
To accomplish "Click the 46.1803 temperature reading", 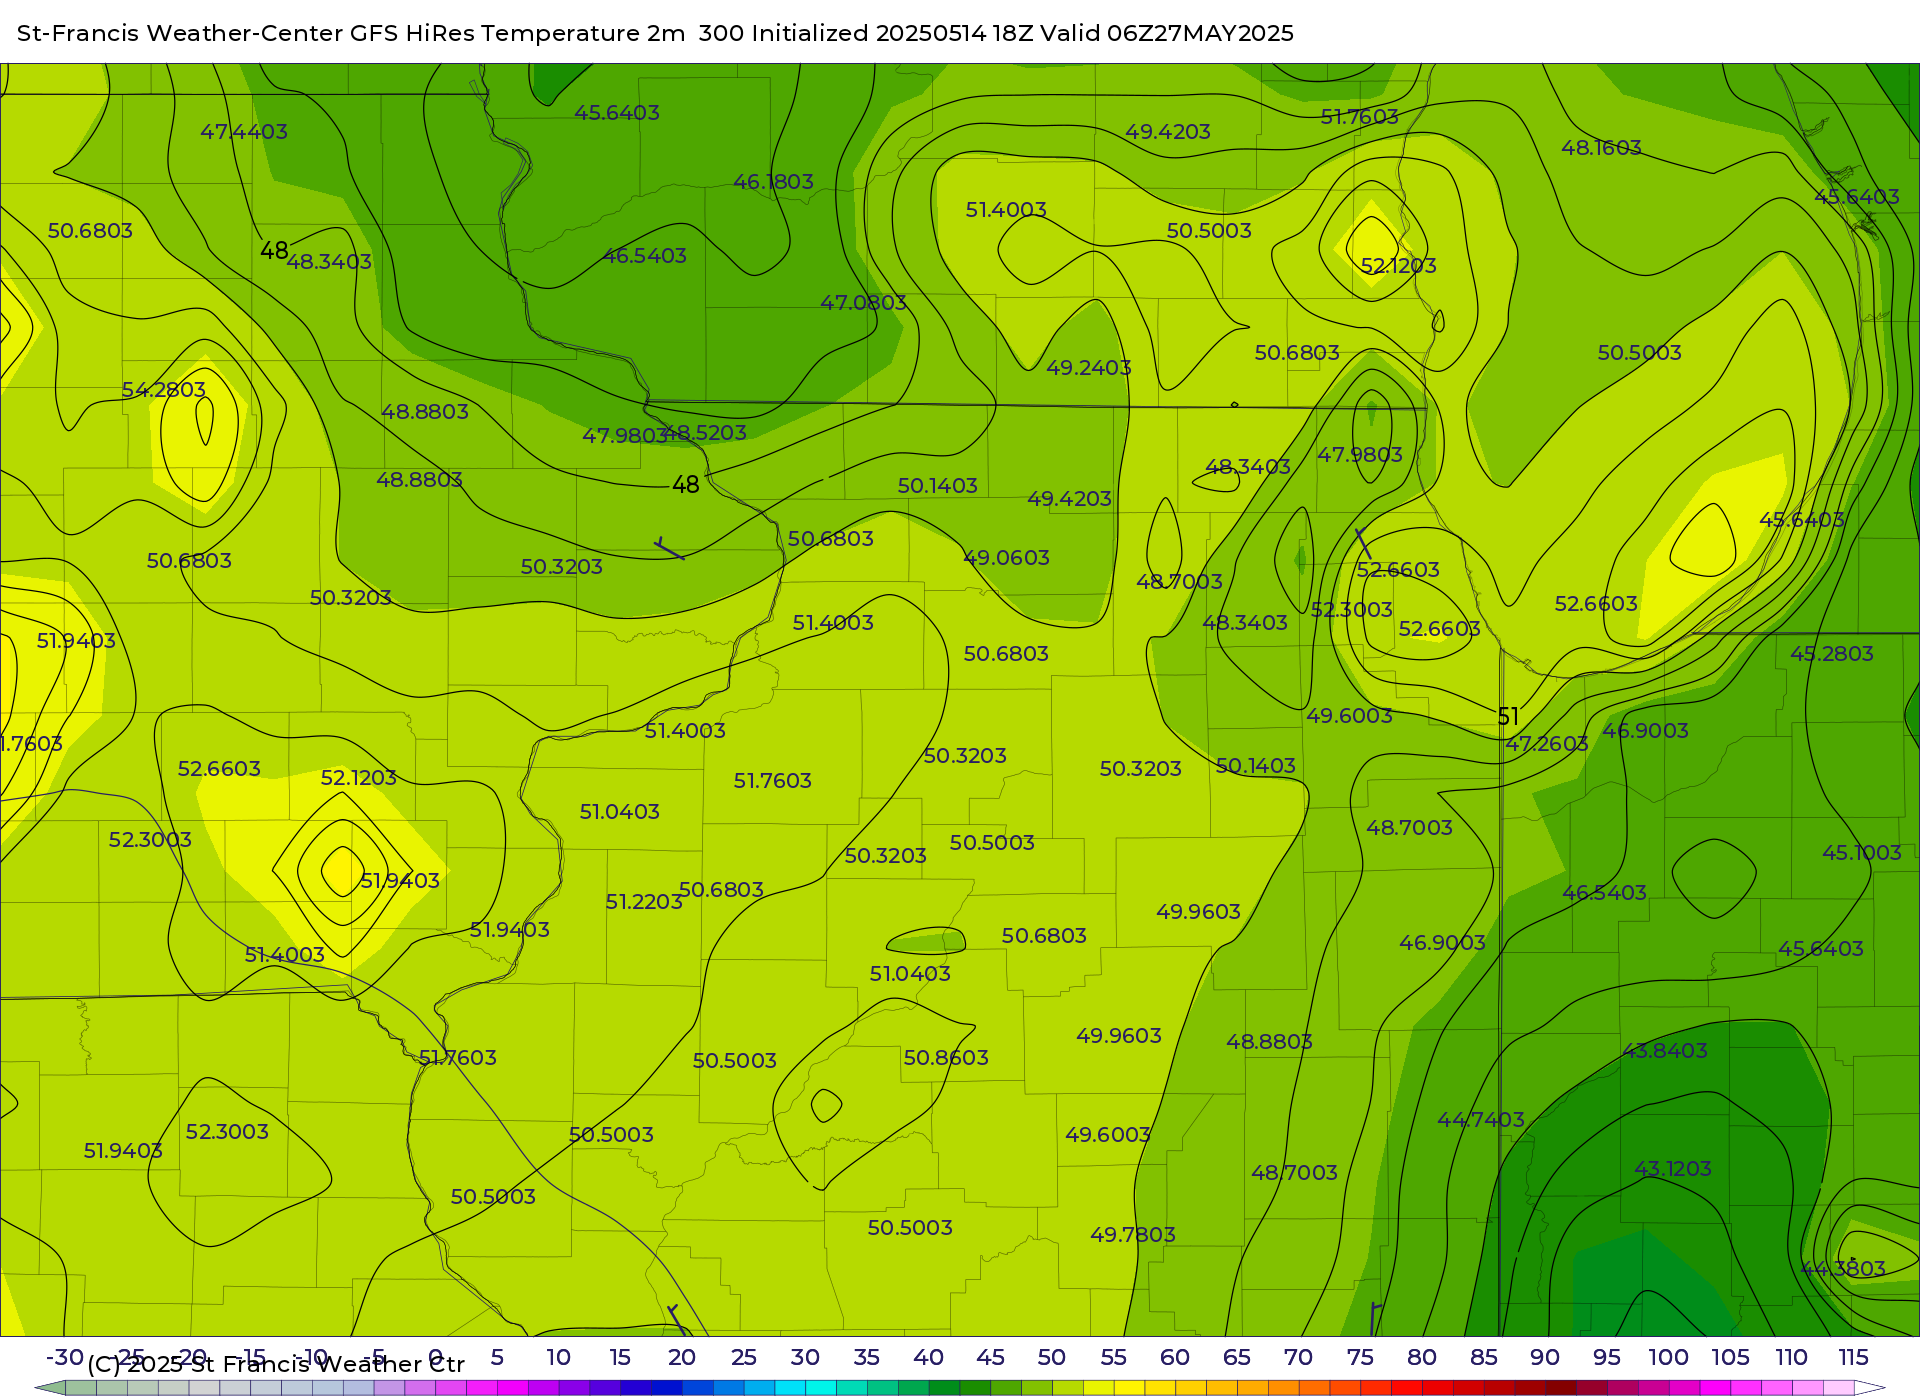I will point(773,182).
